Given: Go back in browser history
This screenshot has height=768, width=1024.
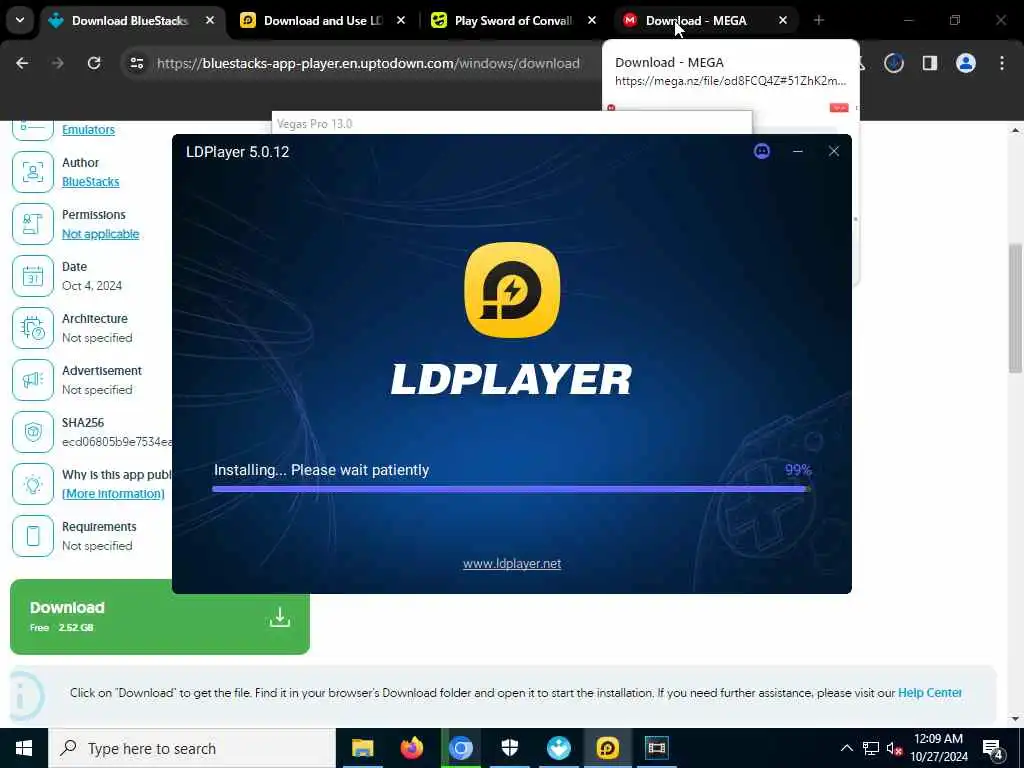Looking at the screenshot, I should [22, 63].
